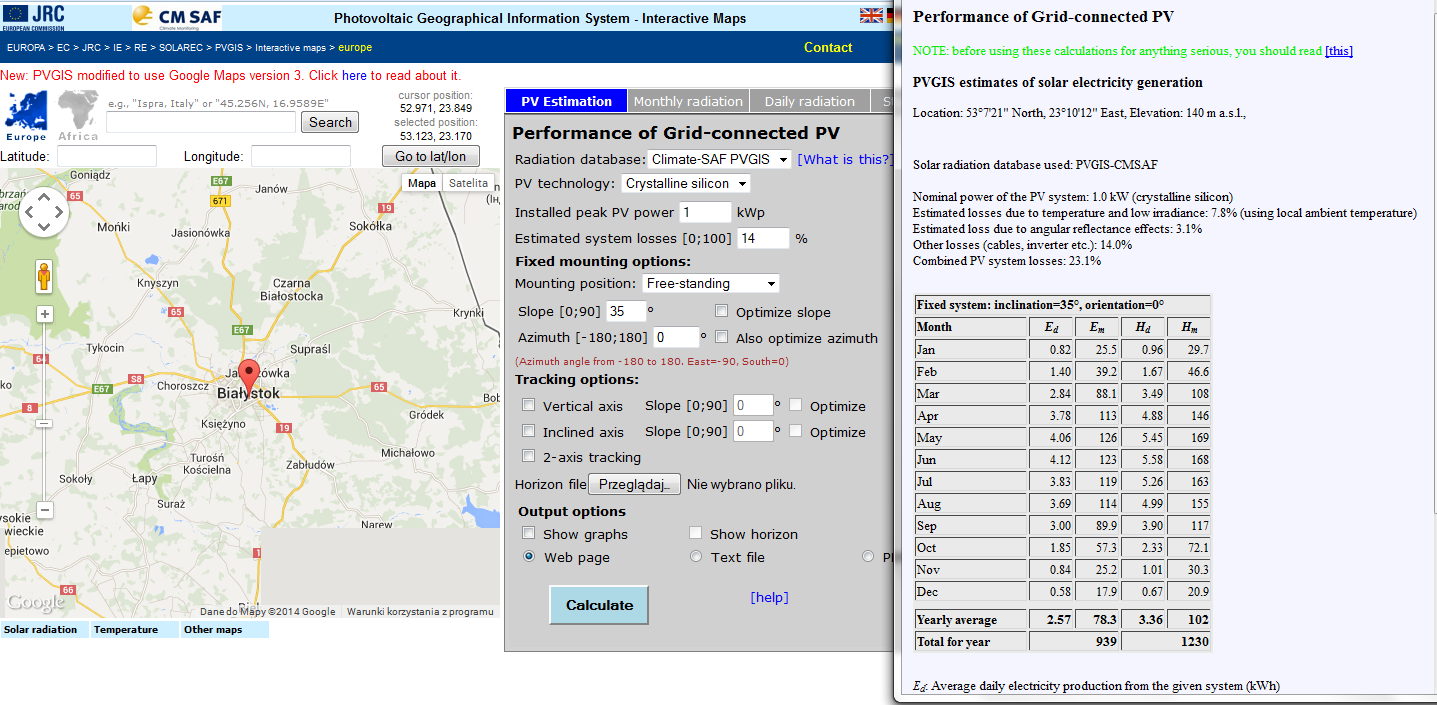Screen dimensions: 1437x705
Task: Click the CM SAF logo
Action: coord(177,17)
